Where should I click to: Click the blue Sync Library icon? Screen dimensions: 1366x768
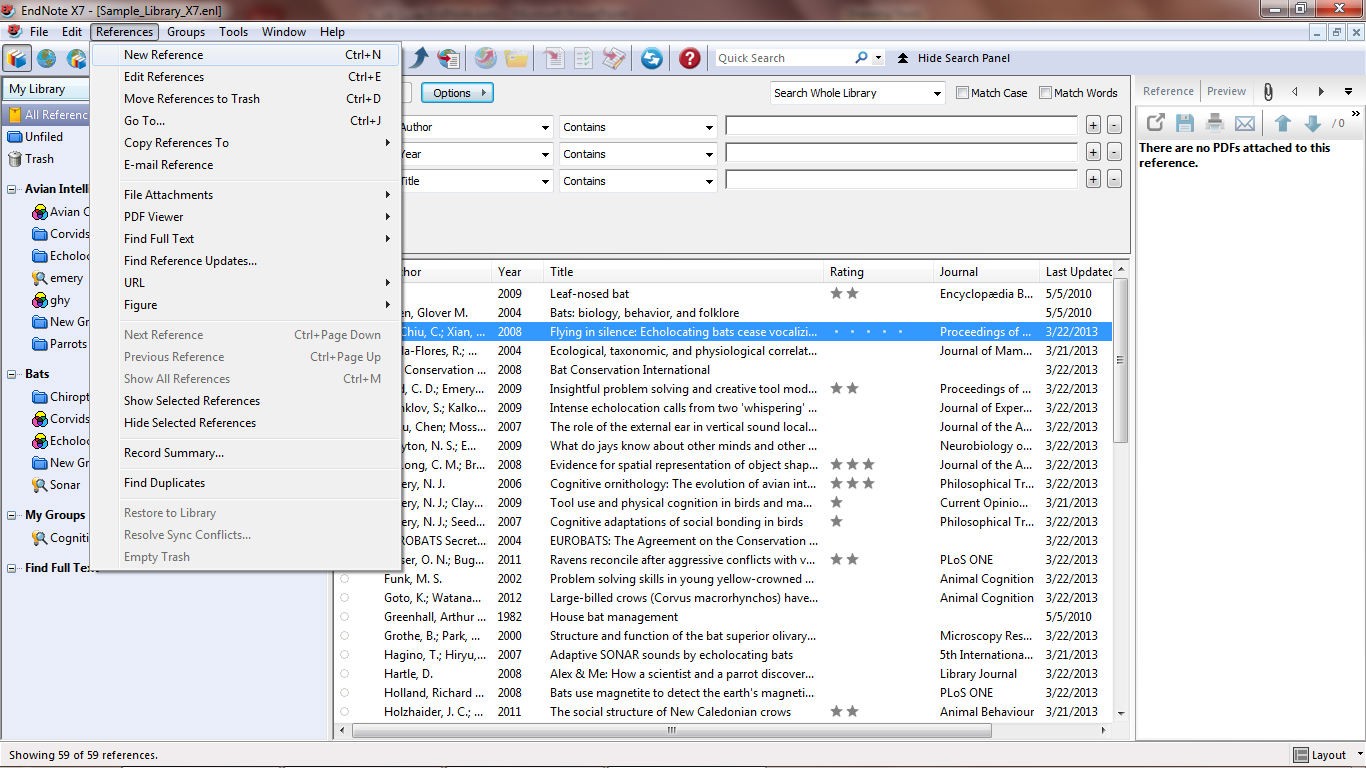pos(652,58)
